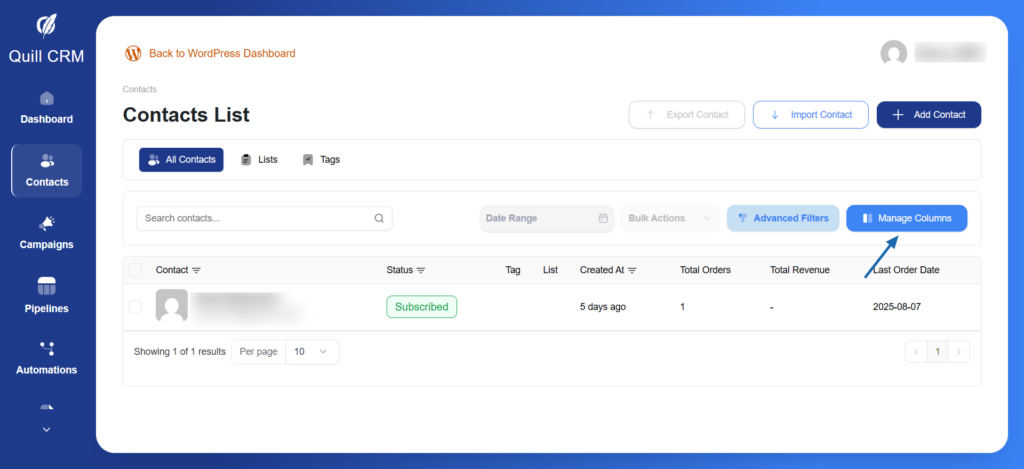Click the search magnifier icon
The height and width of the screenshot is (469, 1024).
[x=379, y=218]
